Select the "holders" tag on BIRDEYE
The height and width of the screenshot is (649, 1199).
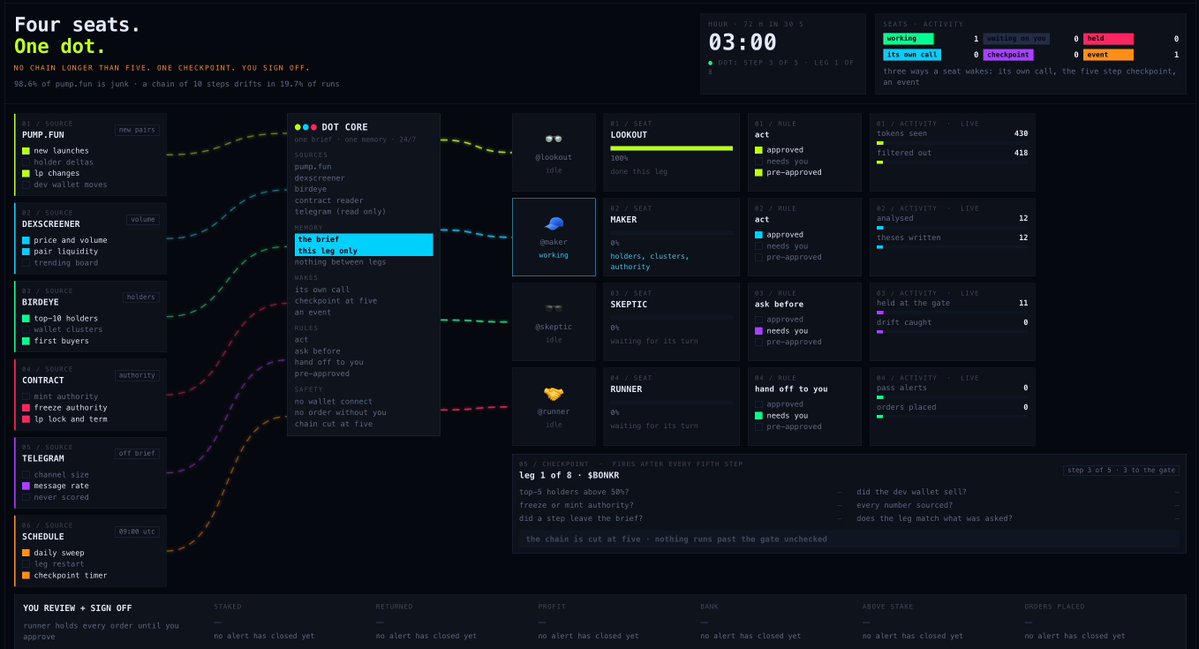pyautogui.click(x=141, y=297)
